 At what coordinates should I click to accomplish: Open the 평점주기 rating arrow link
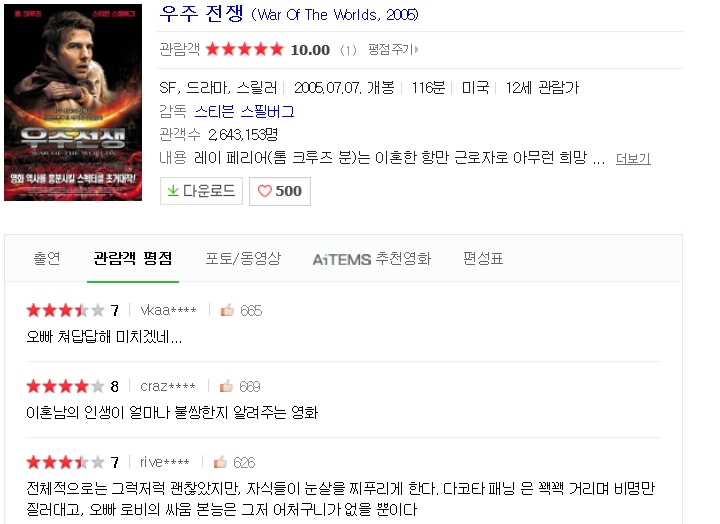point(393,49)
